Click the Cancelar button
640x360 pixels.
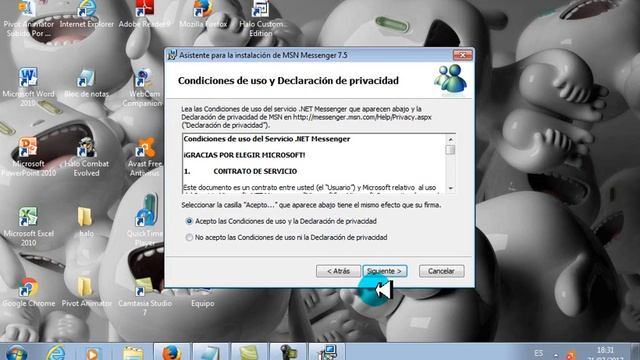tap(441, 271)
